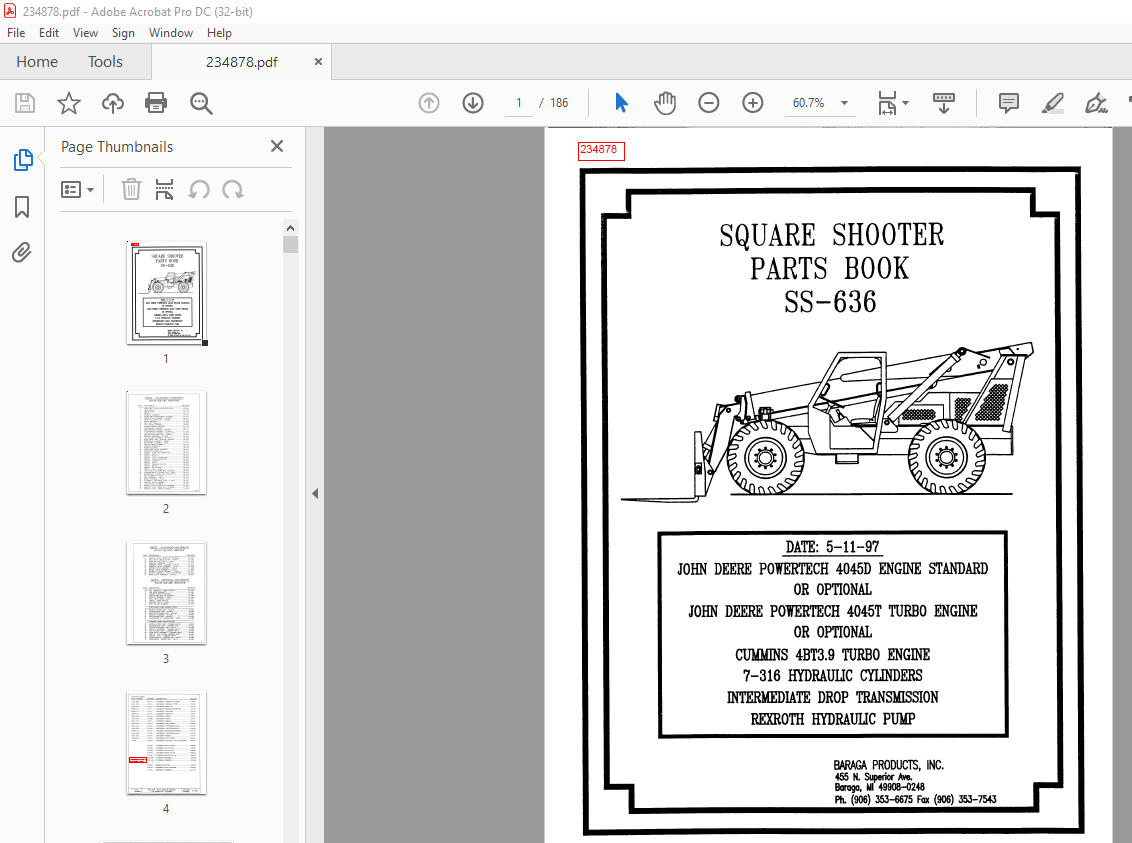1132x843 pixels.
Task: Close the 234878.pdf tab
Action: point(318,62)
